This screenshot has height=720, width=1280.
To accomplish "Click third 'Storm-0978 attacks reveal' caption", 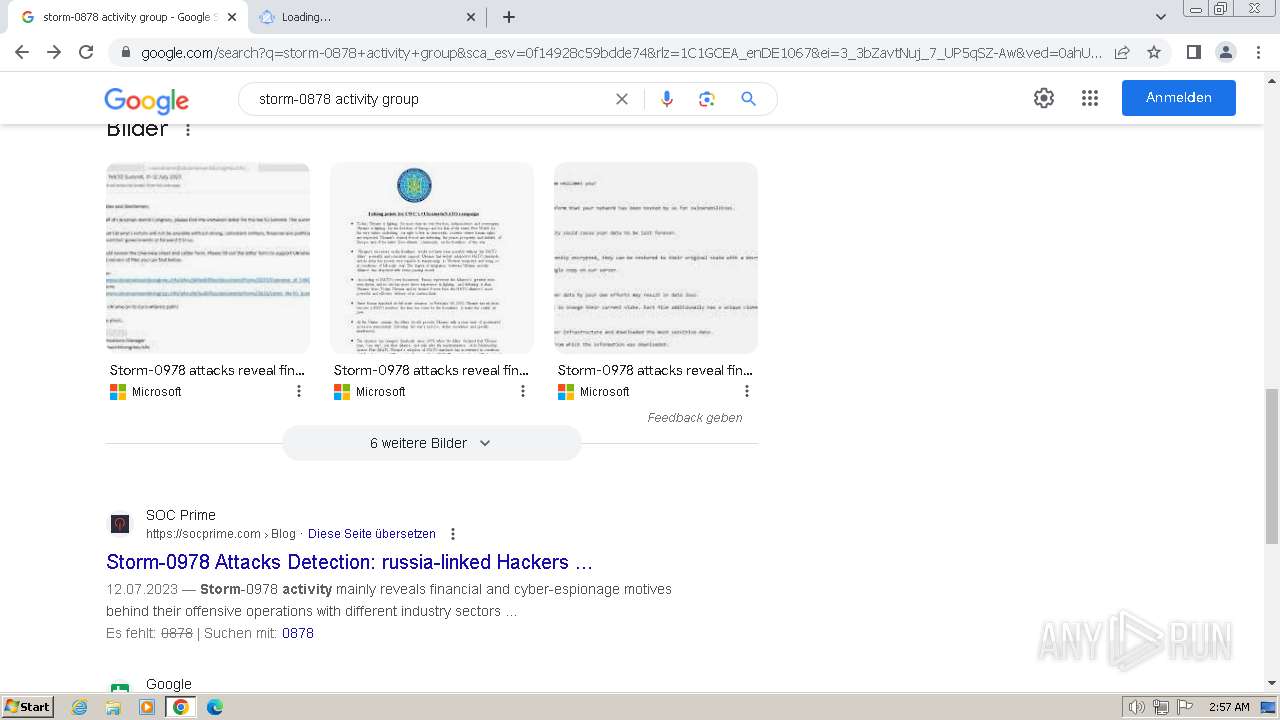I will click(656, 370).
